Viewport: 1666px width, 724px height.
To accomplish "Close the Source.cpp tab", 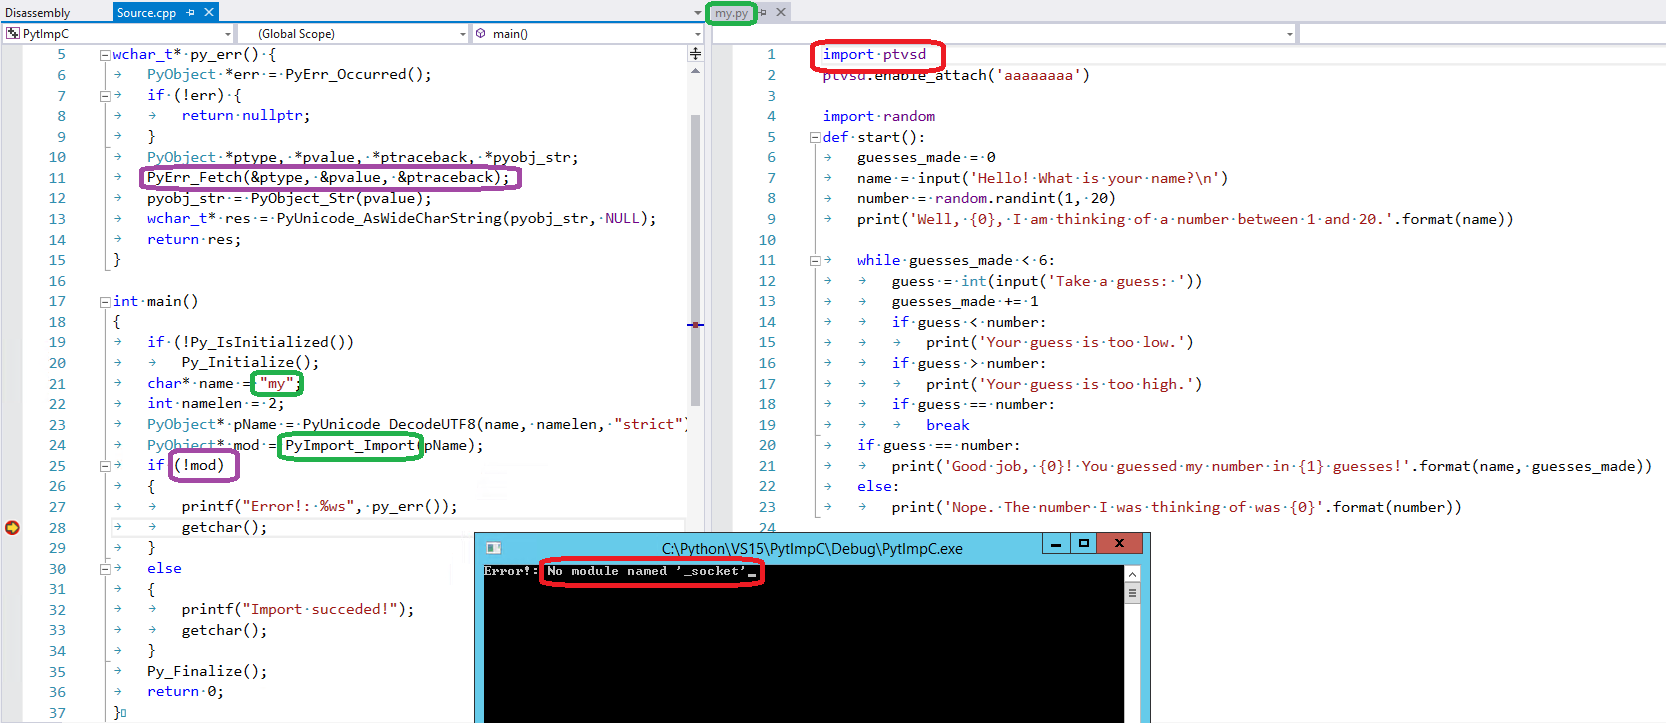I will coord(209,12).
